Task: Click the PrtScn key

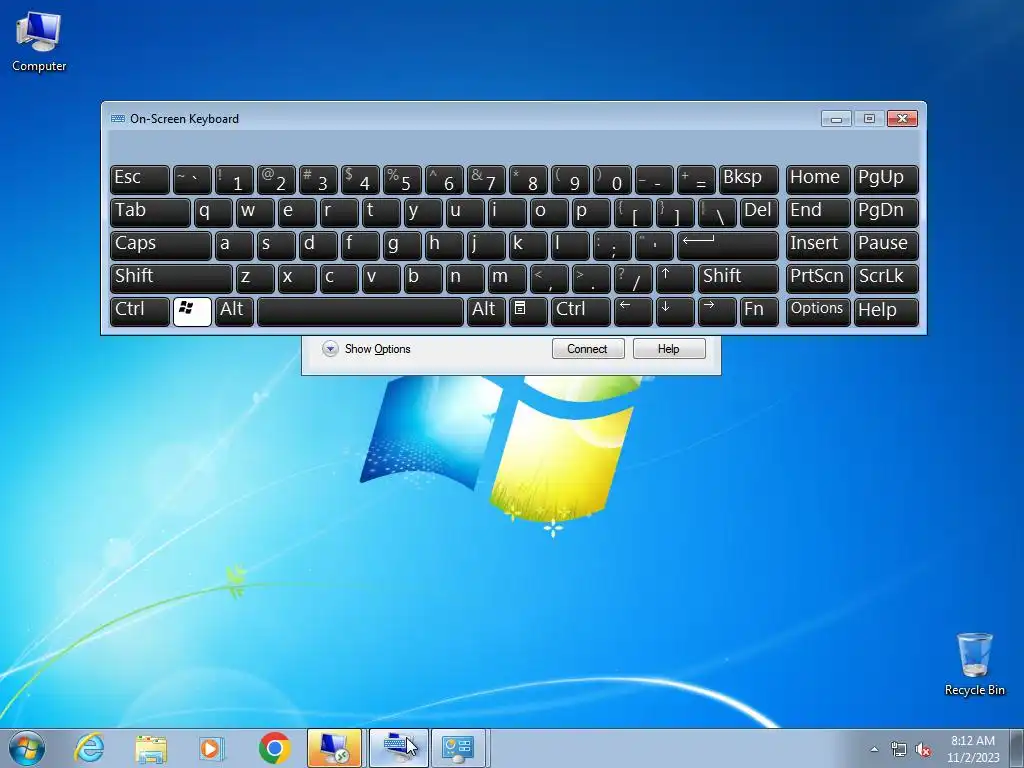Action: point(818,278)
